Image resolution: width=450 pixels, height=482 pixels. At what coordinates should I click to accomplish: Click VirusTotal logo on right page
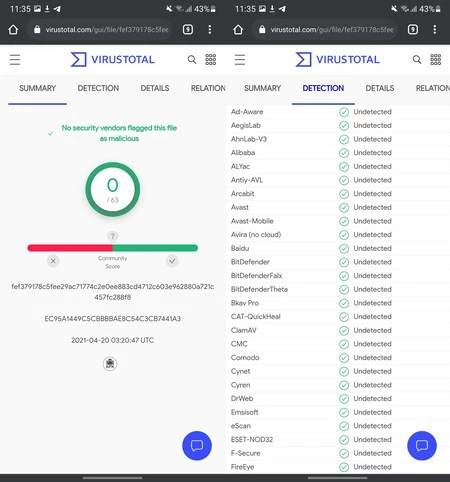click(x=338, y=60)
